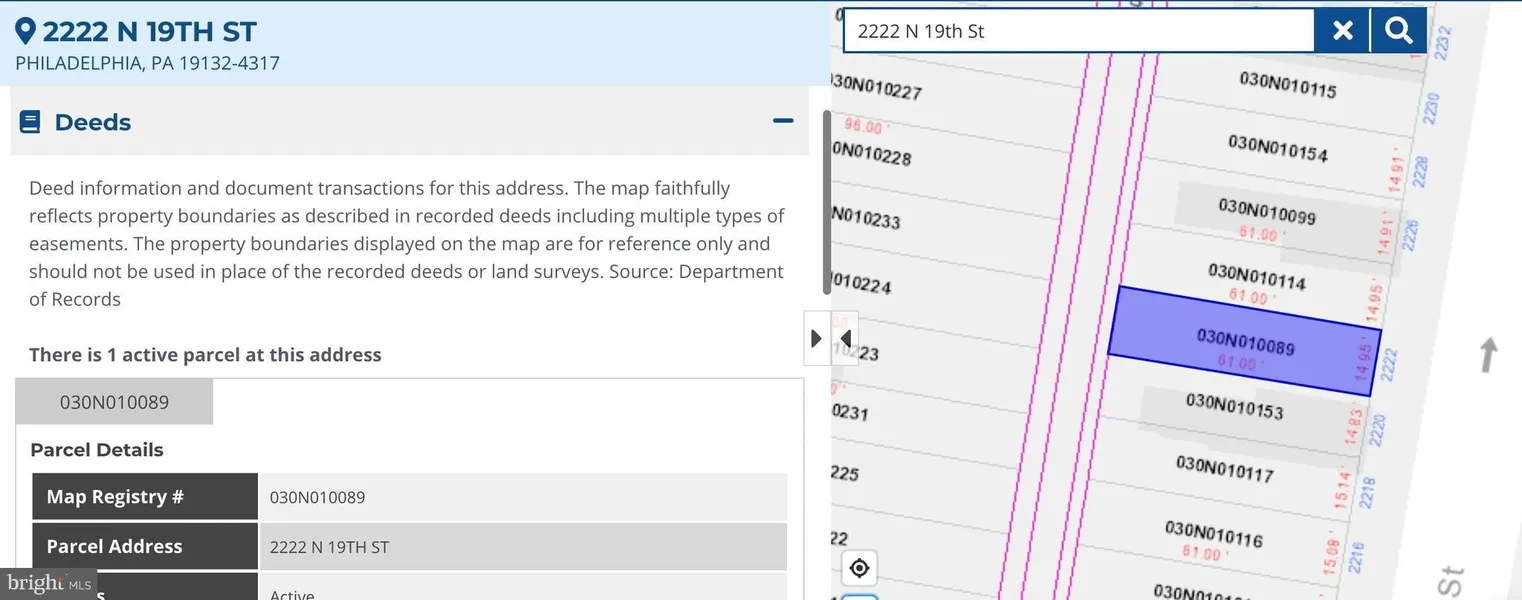Click the magnifier search button
Screen dimensions: 1522x600
tap(1398, 31)
